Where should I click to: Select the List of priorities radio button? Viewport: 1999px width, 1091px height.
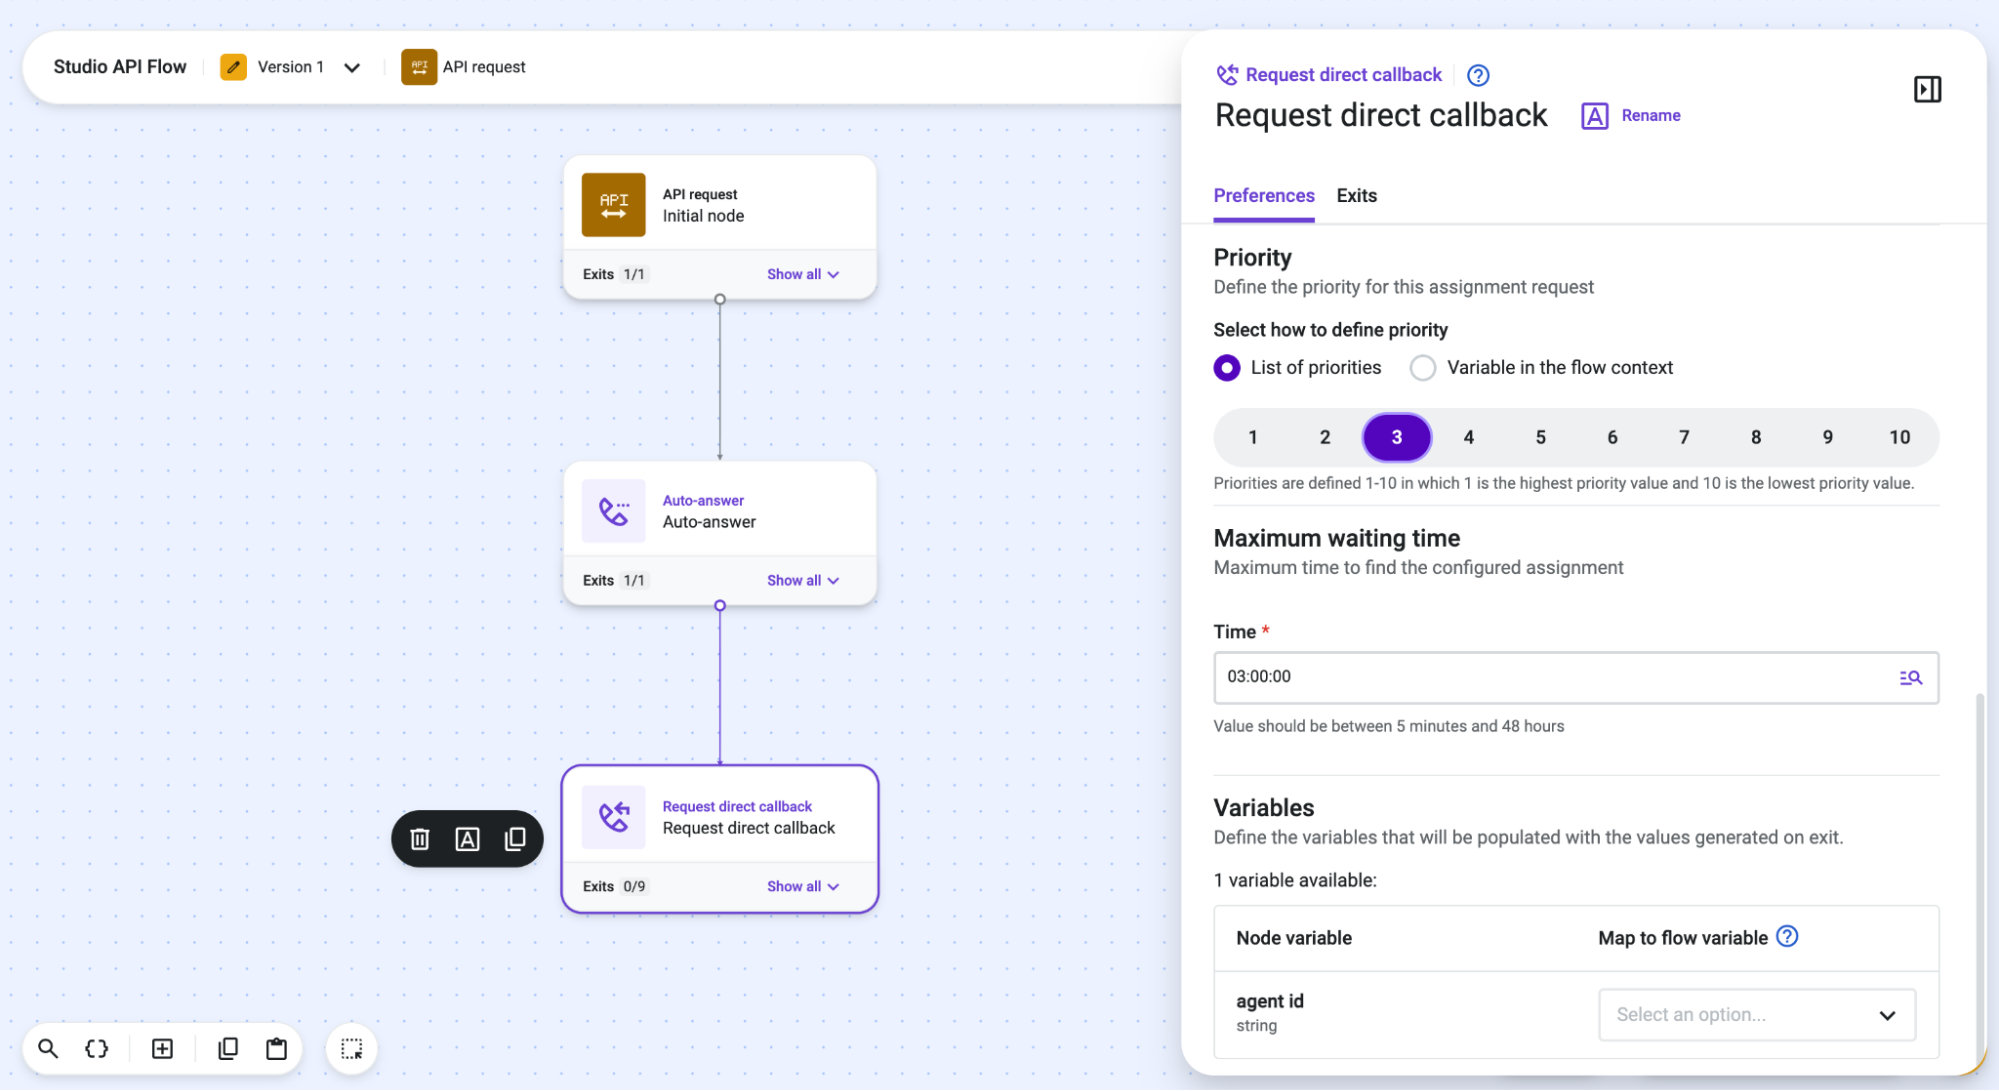1227,368
